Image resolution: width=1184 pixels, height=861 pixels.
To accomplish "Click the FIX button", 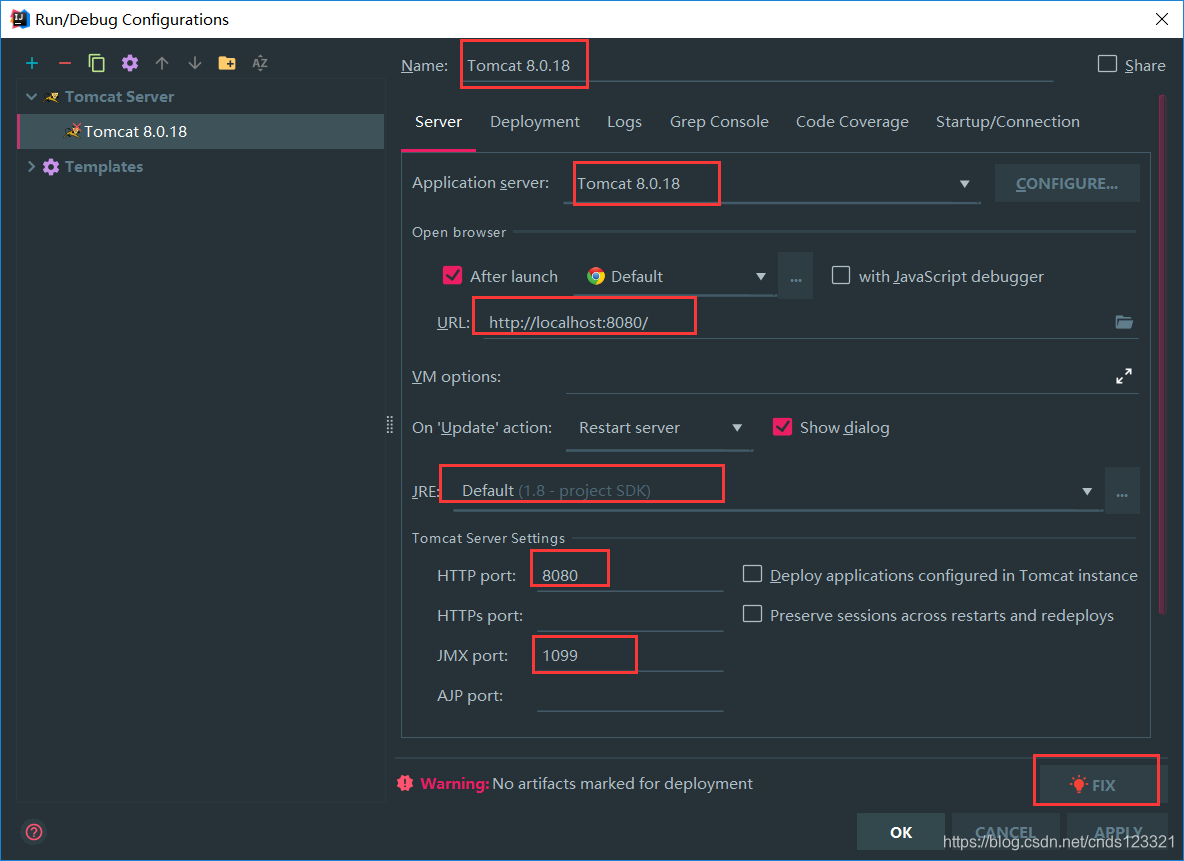I will coord(1099,785).
